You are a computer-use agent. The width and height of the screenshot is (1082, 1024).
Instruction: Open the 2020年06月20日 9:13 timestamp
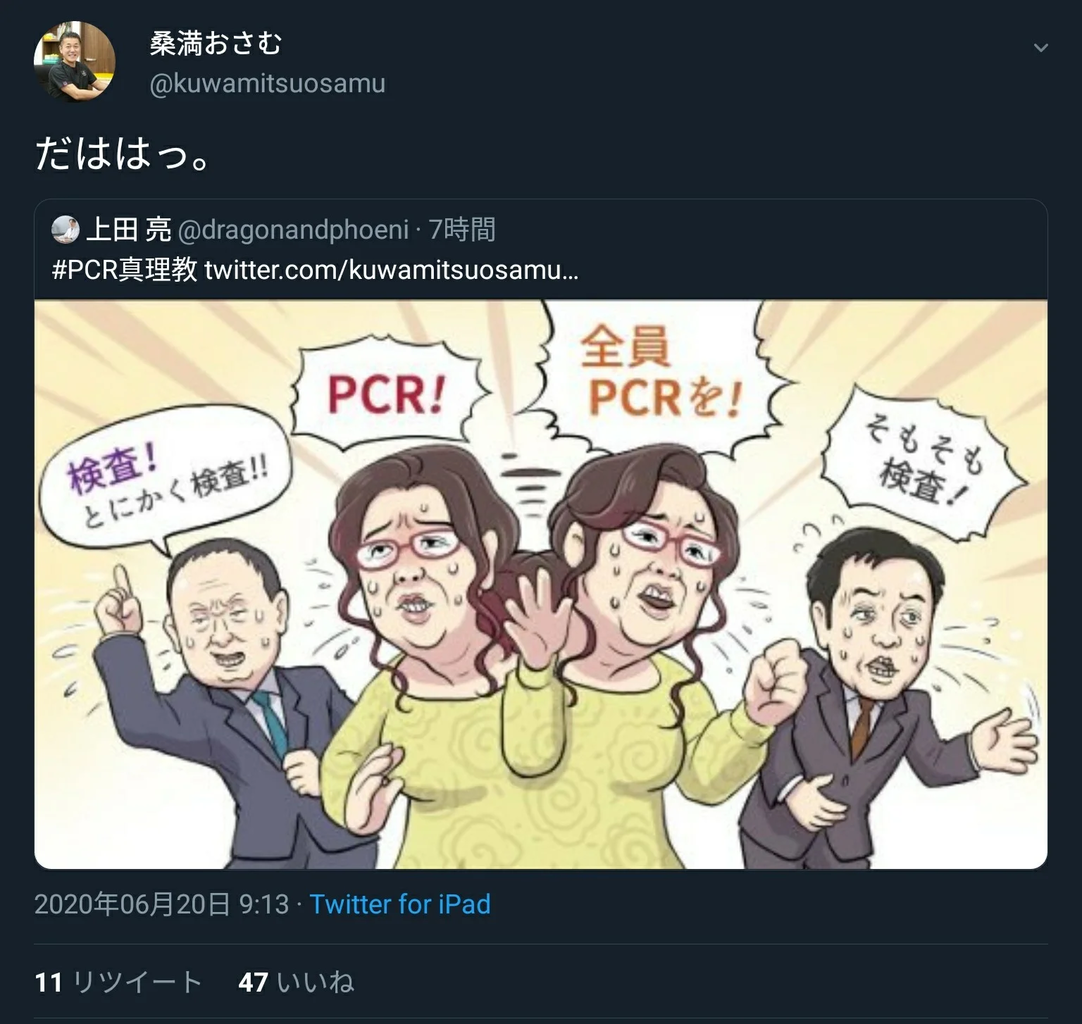click(x=161, y=904)
